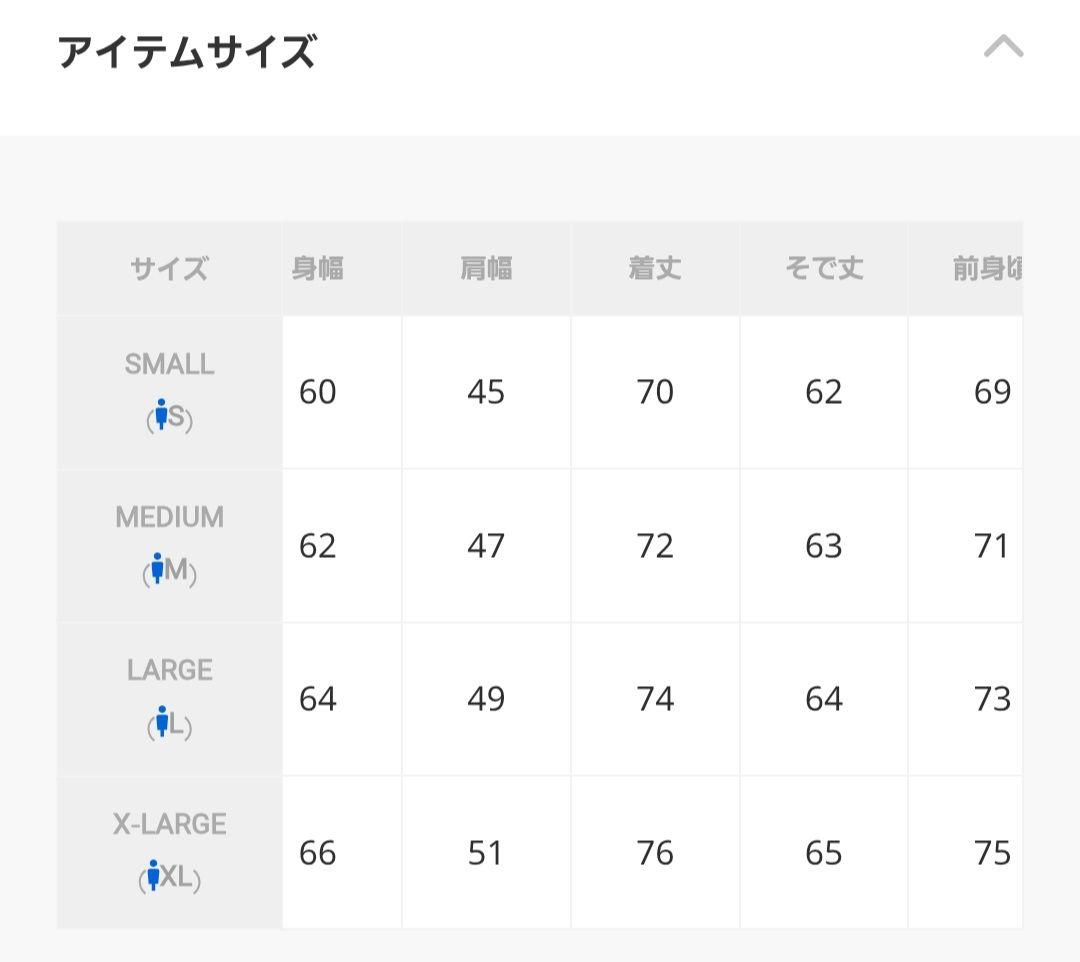The width and height of the screenshot is (1080, 962).
Task: Click the blue person icon beside XL
Action: (x=153, y=875)
